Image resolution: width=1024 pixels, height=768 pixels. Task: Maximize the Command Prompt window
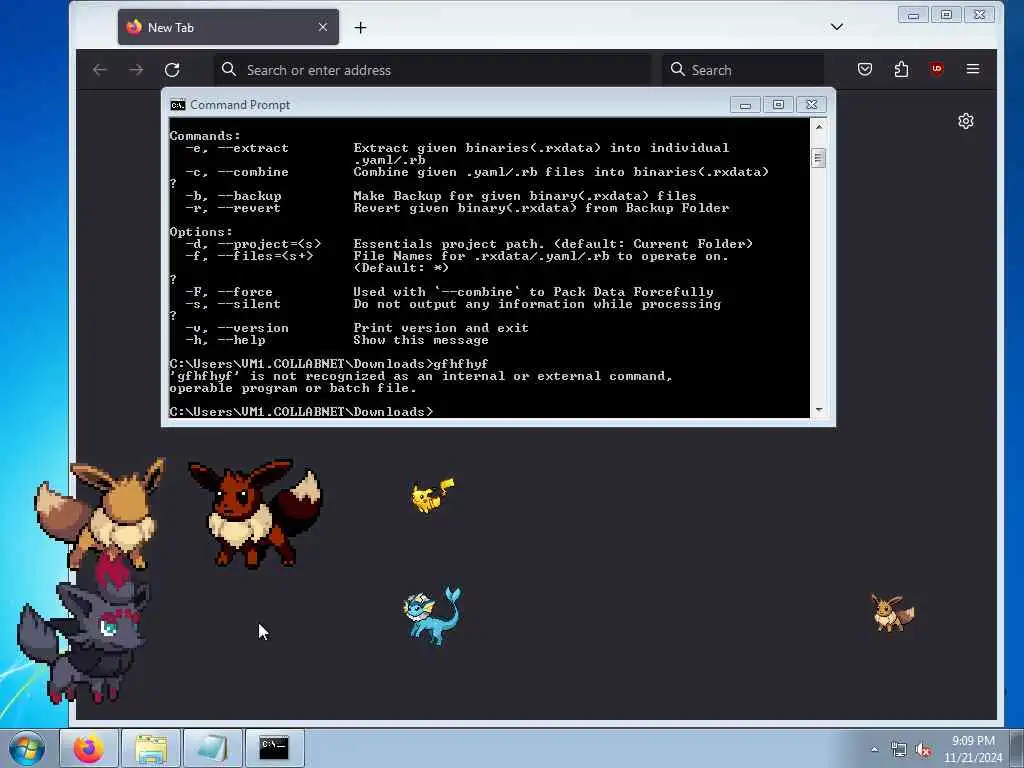tap(778, 105)
